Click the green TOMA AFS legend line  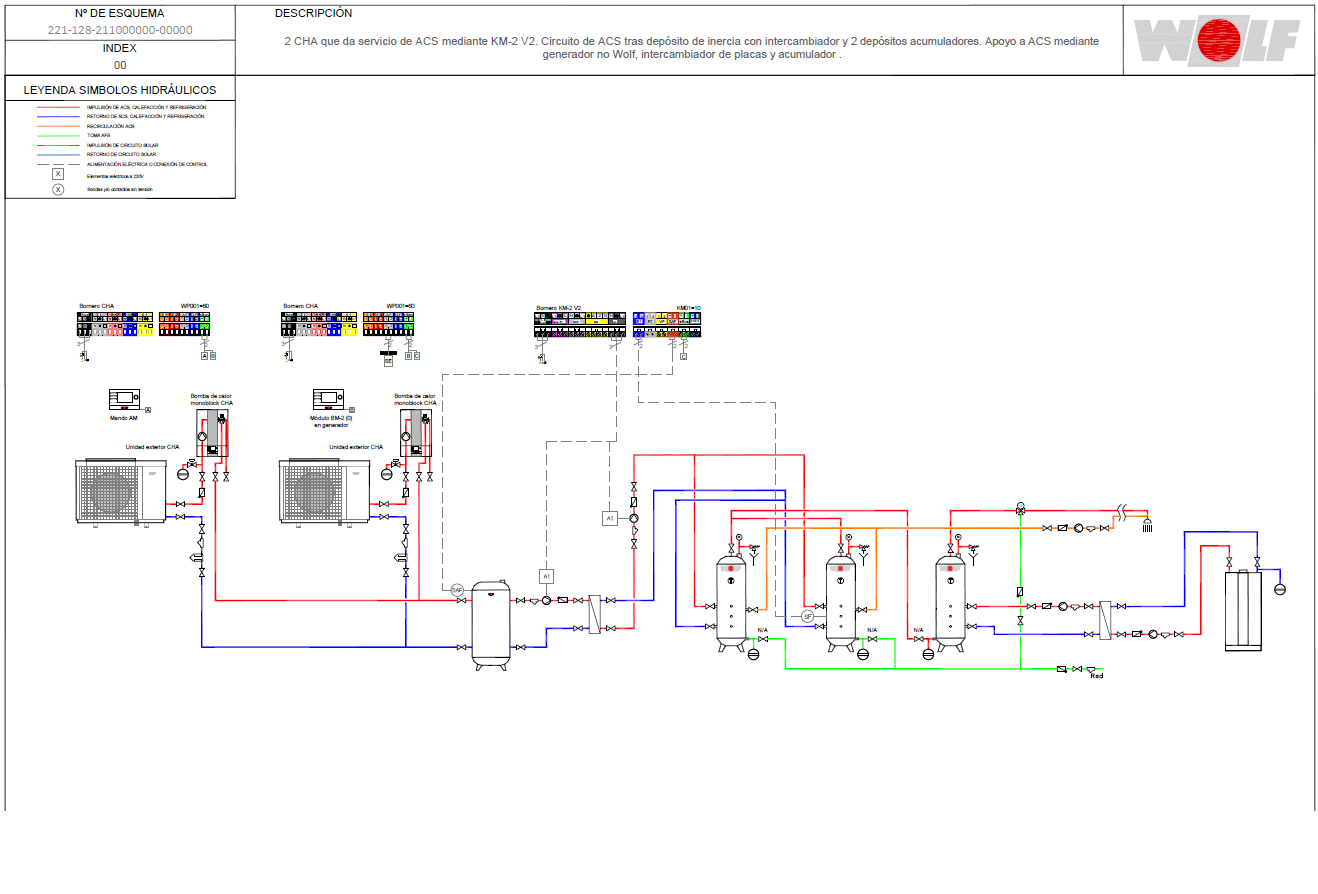pyautogui.click(x=58, y=136)
